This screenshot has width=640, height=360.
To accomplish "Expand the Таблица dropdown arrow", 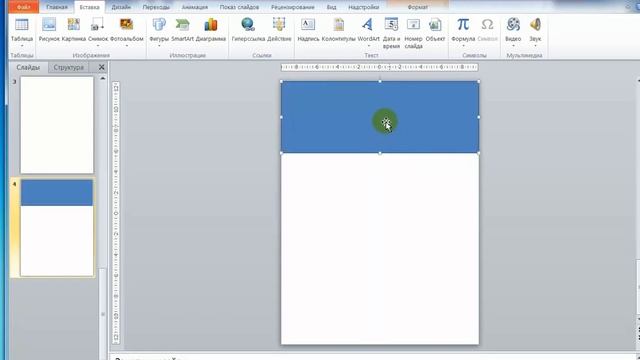I will (x=22, y=46).
